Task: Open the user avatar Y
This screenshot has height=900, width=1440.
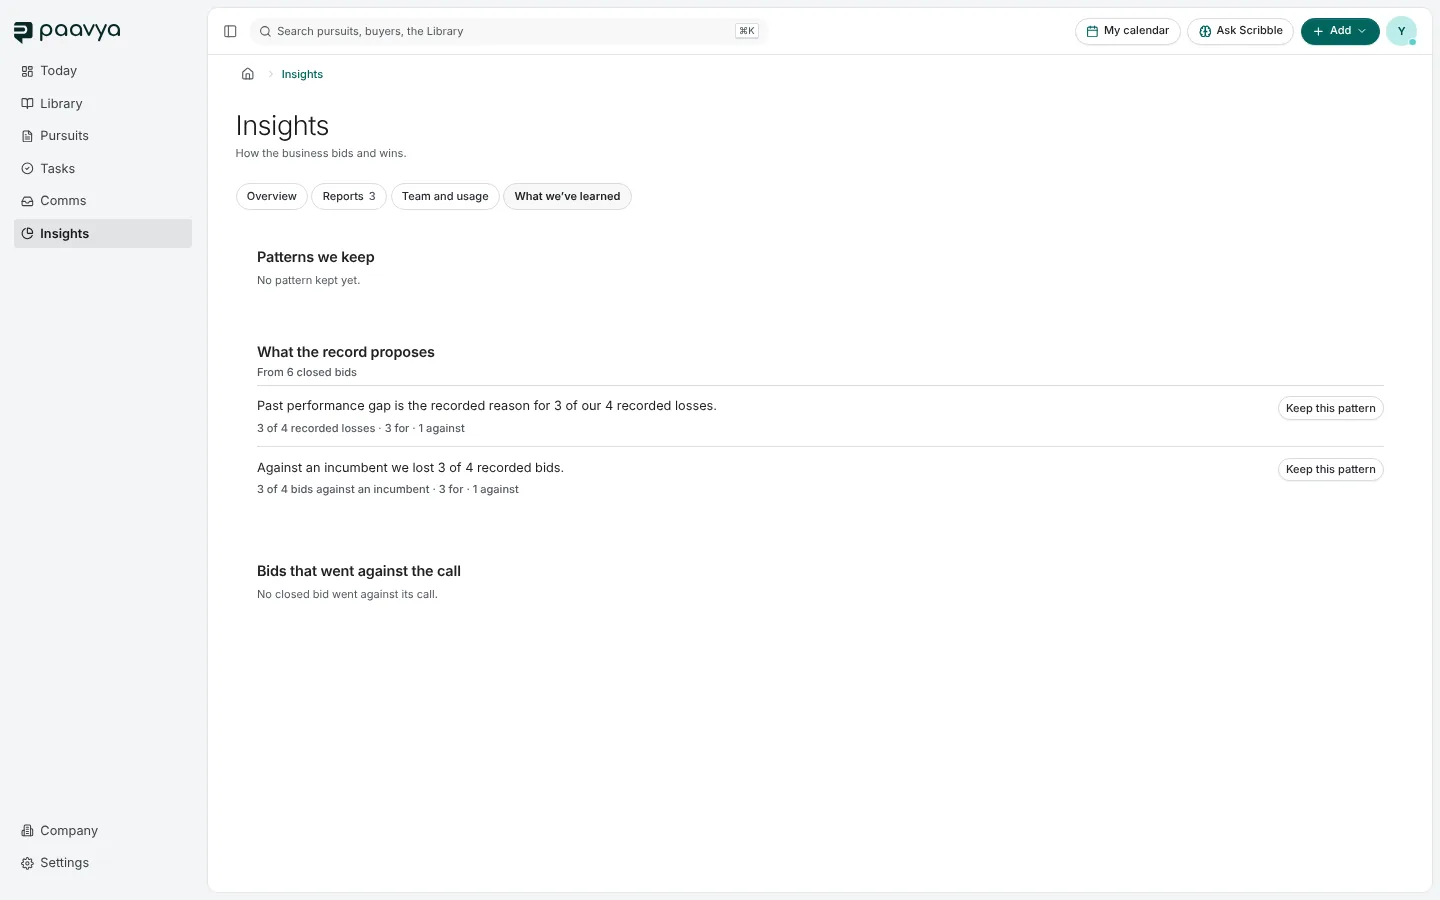Action: (x=1401, y=31)
